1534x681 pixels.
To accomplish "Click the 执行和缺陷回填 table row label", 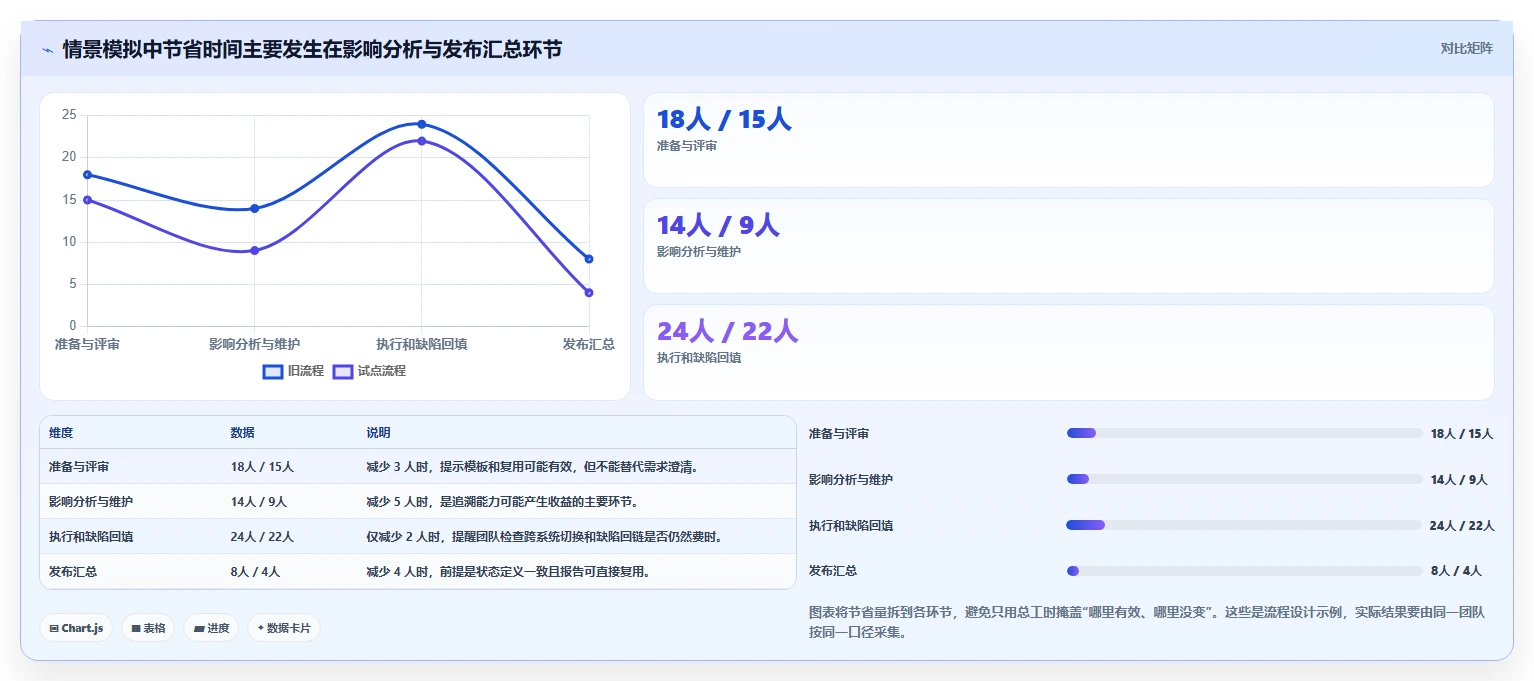I will tap(91, 537).
